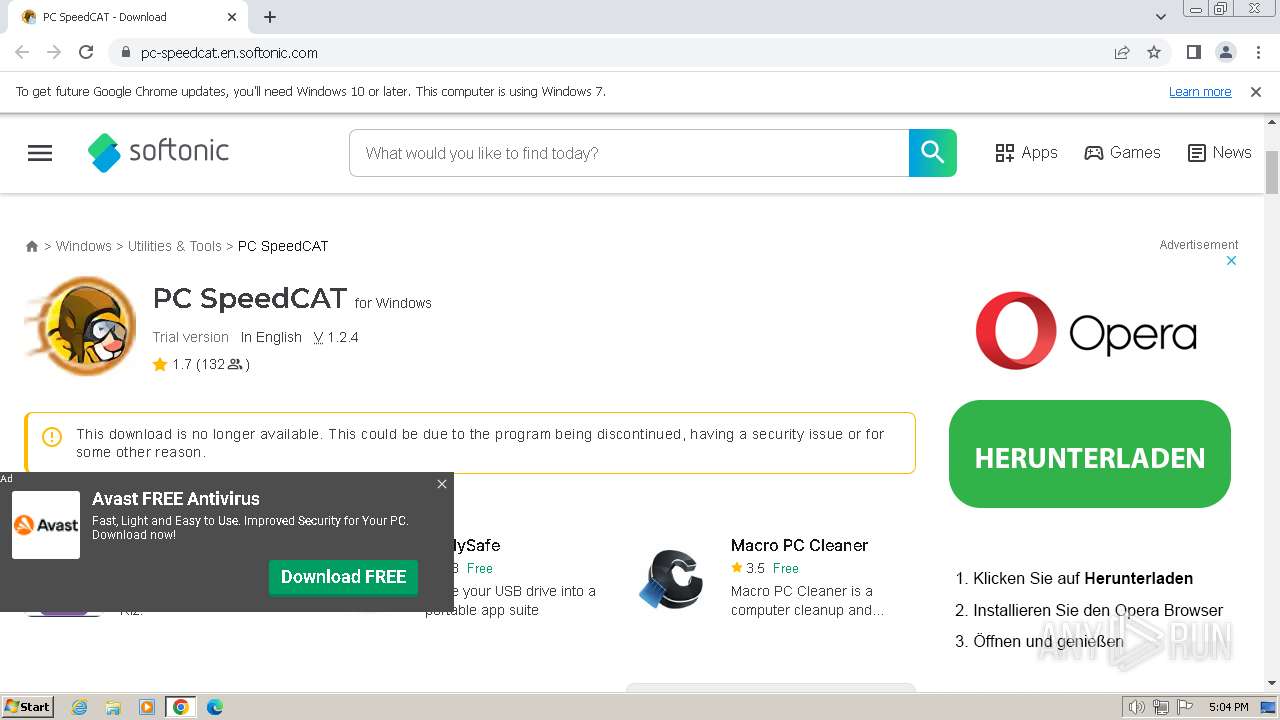Toggle the Chrome side panel

point(1193,52)
